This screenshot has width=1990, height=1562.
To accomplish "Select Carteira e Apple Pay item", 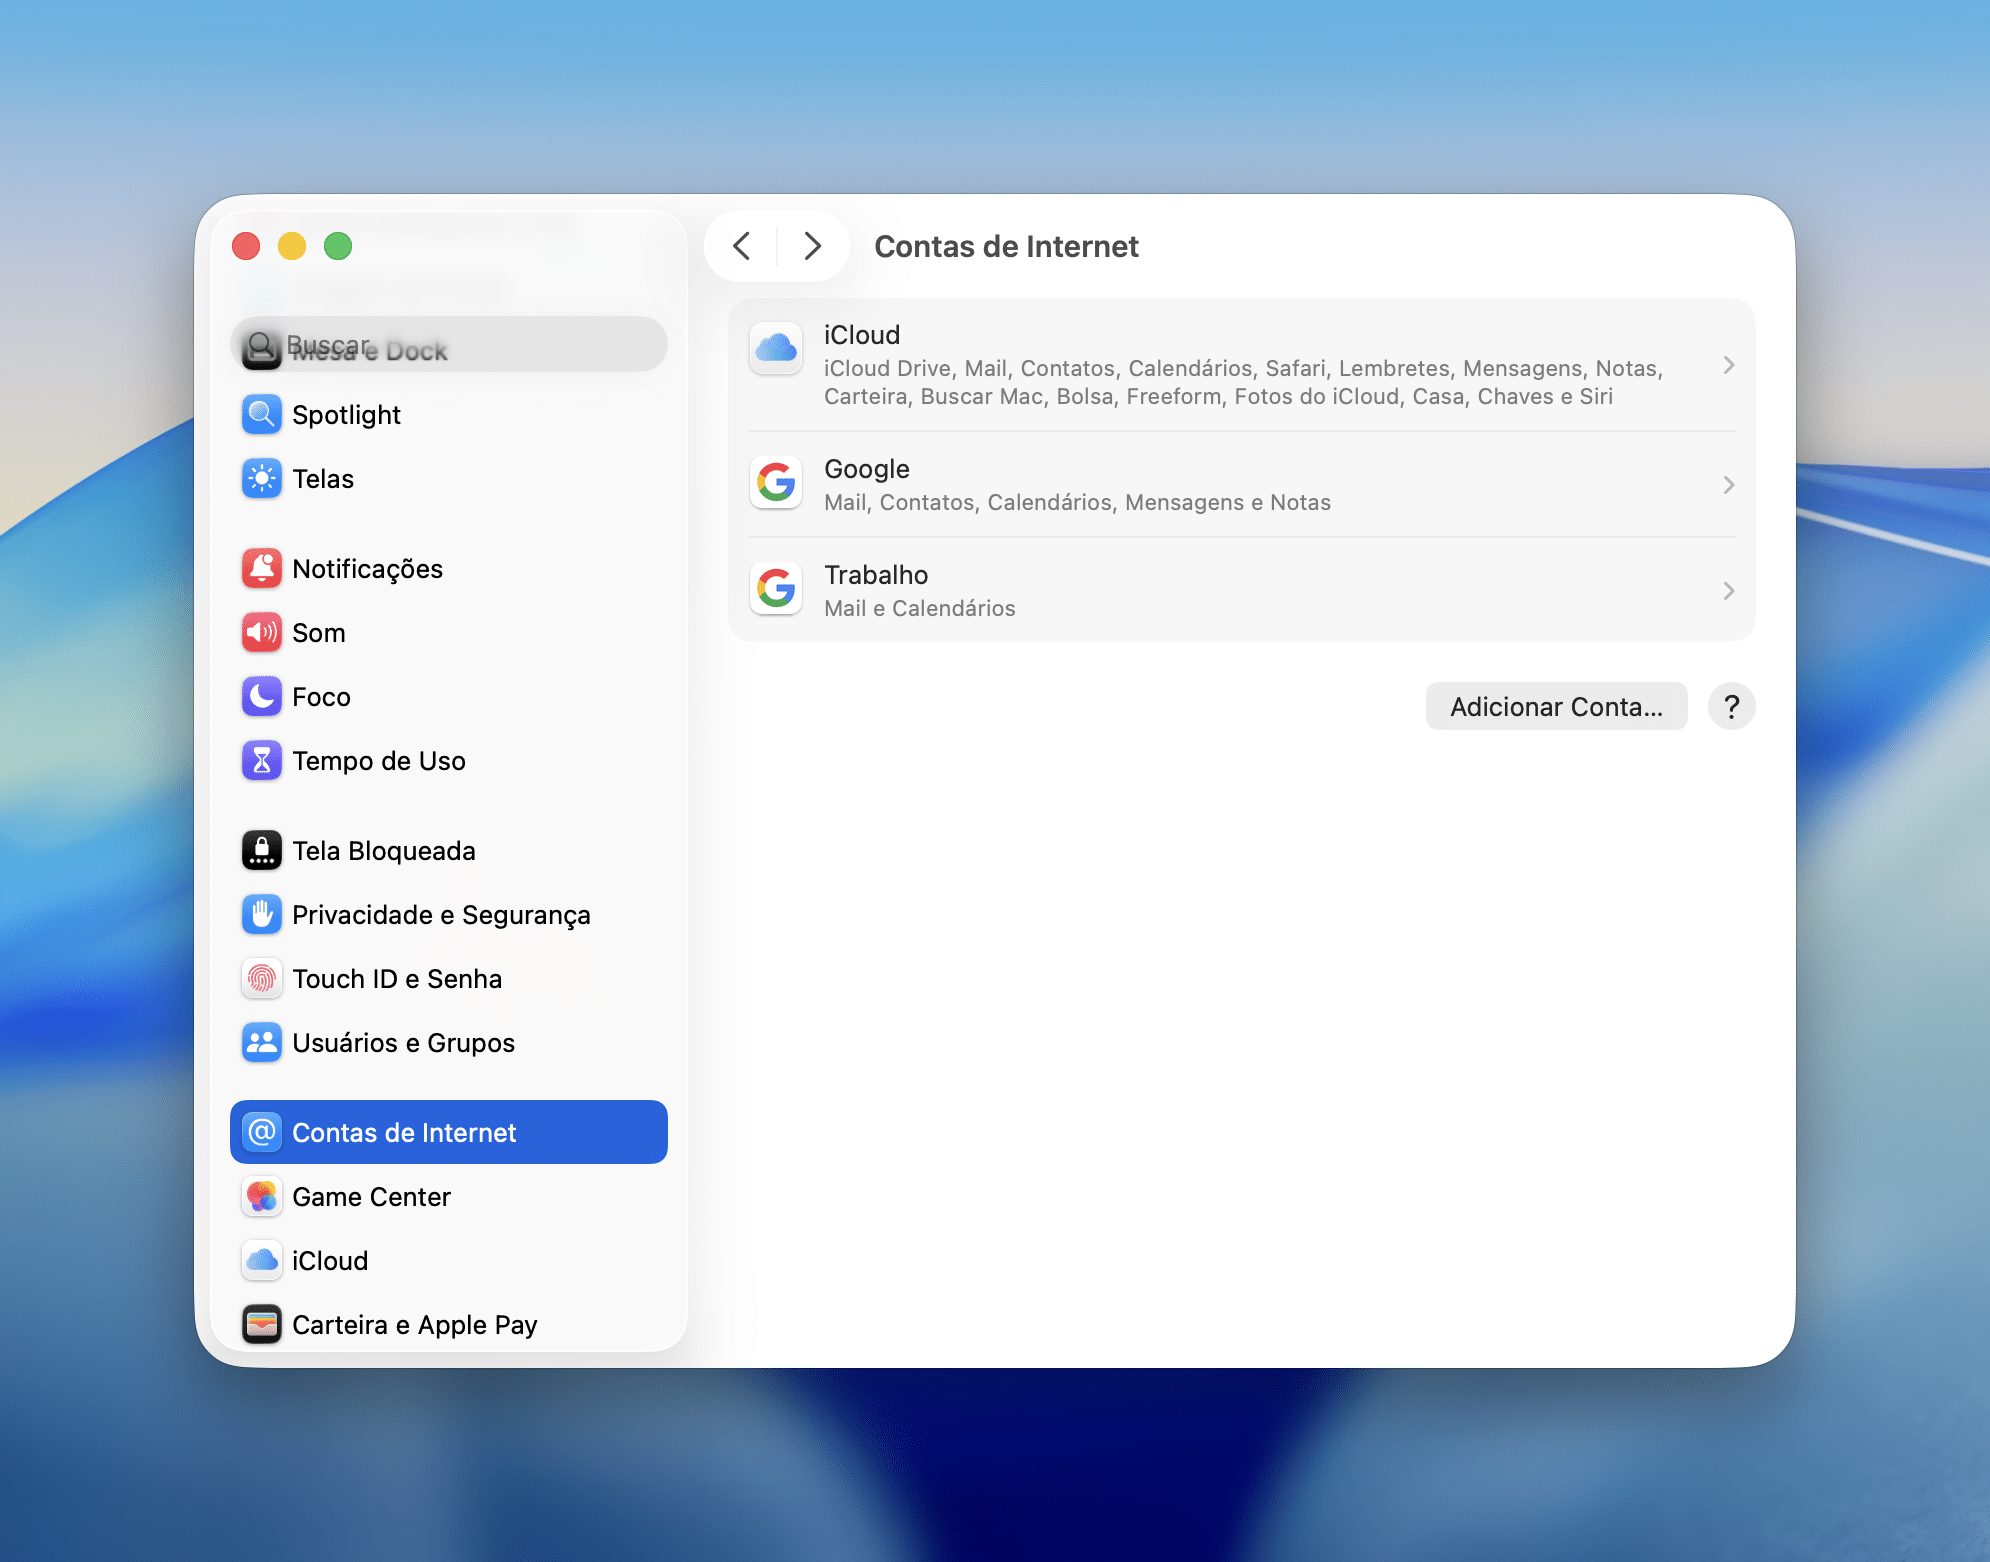I will tap(414, 1325).
